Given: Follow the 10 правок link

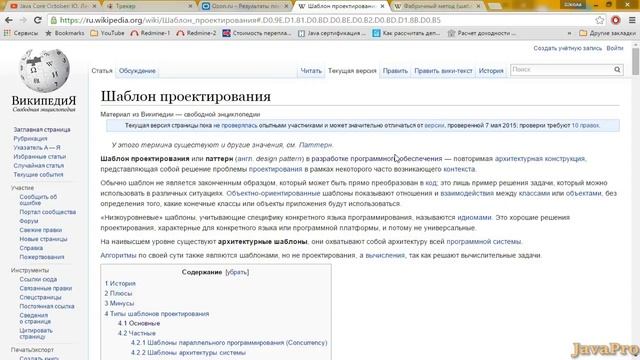Looking at the screenshot, I should click(x=585, y=125).
